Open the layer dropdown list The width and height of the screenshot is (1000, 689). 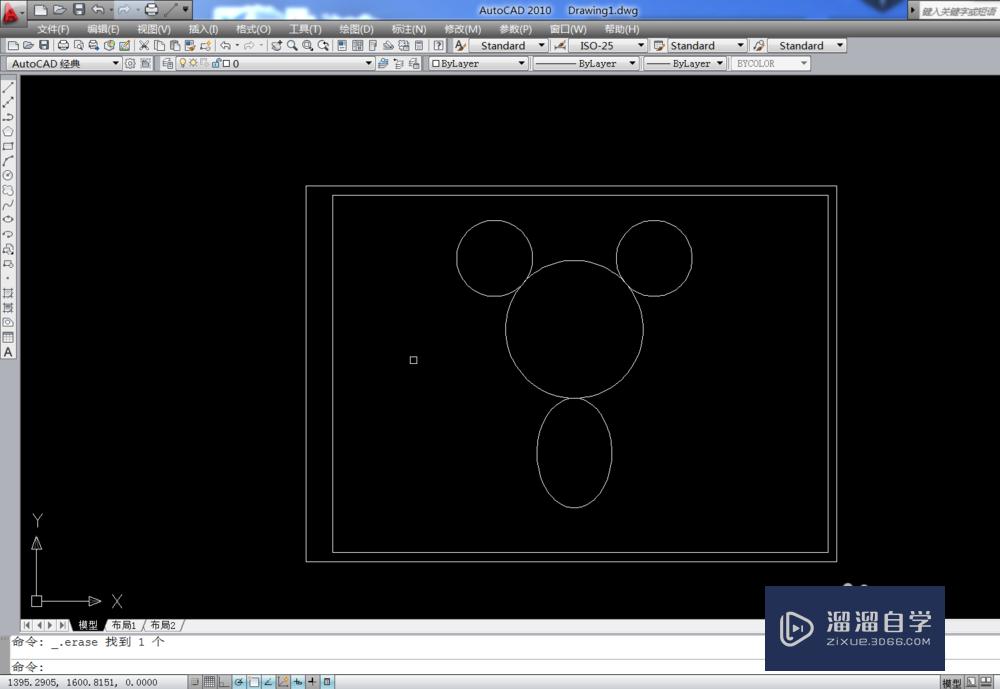369,62
